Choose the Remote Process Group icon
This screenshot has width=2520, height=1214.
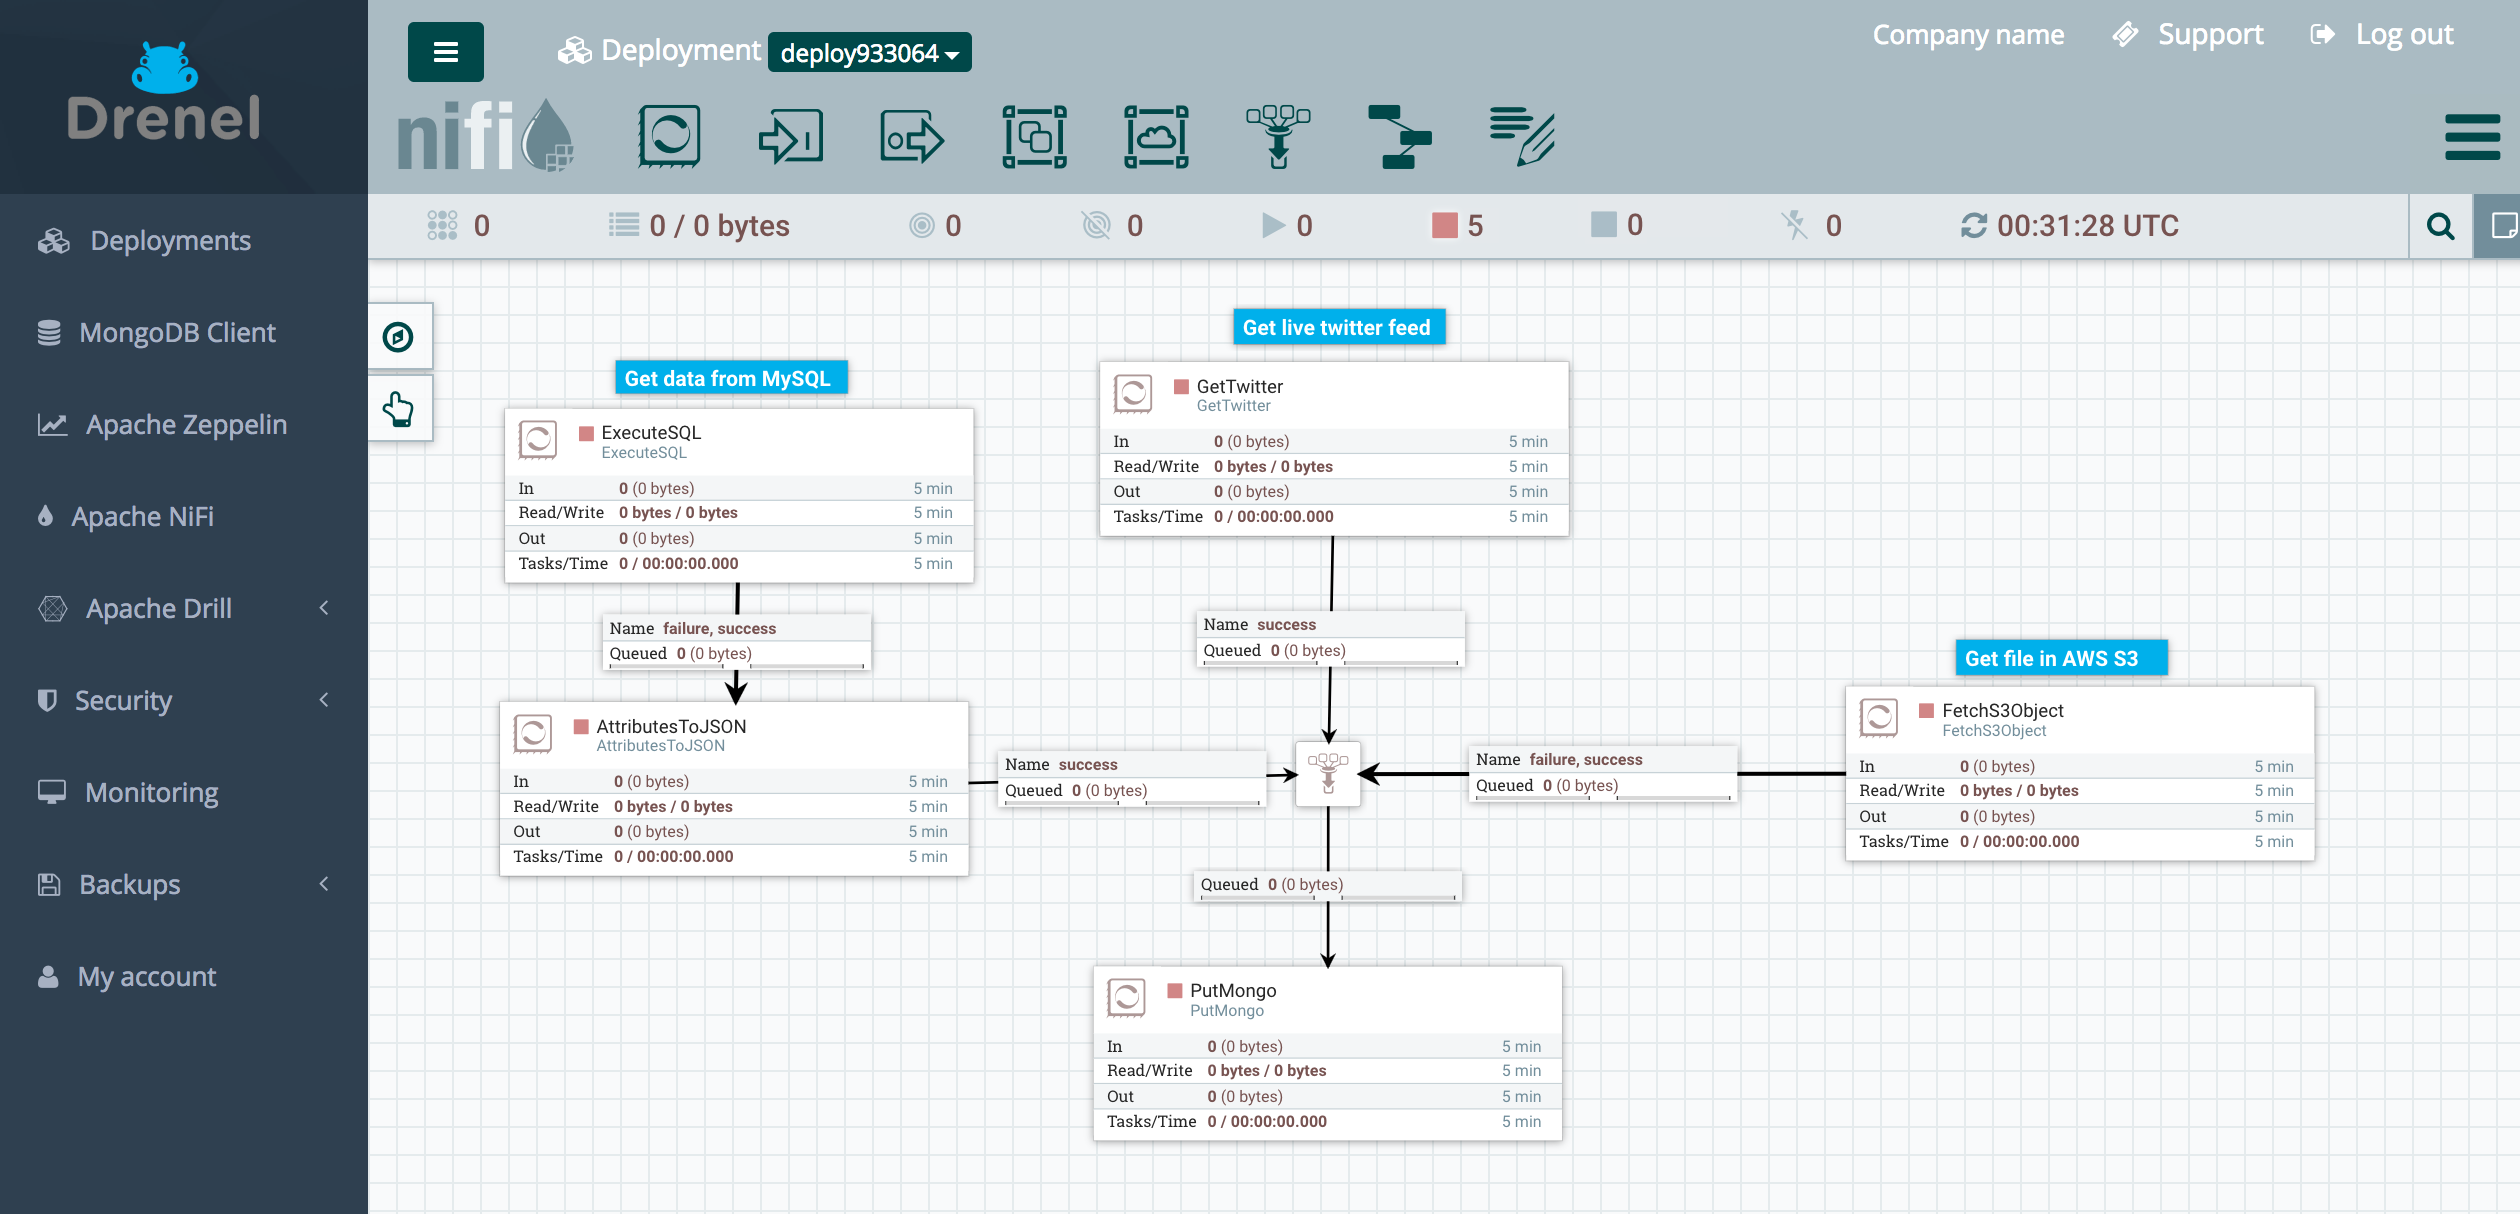(1156, 137)
